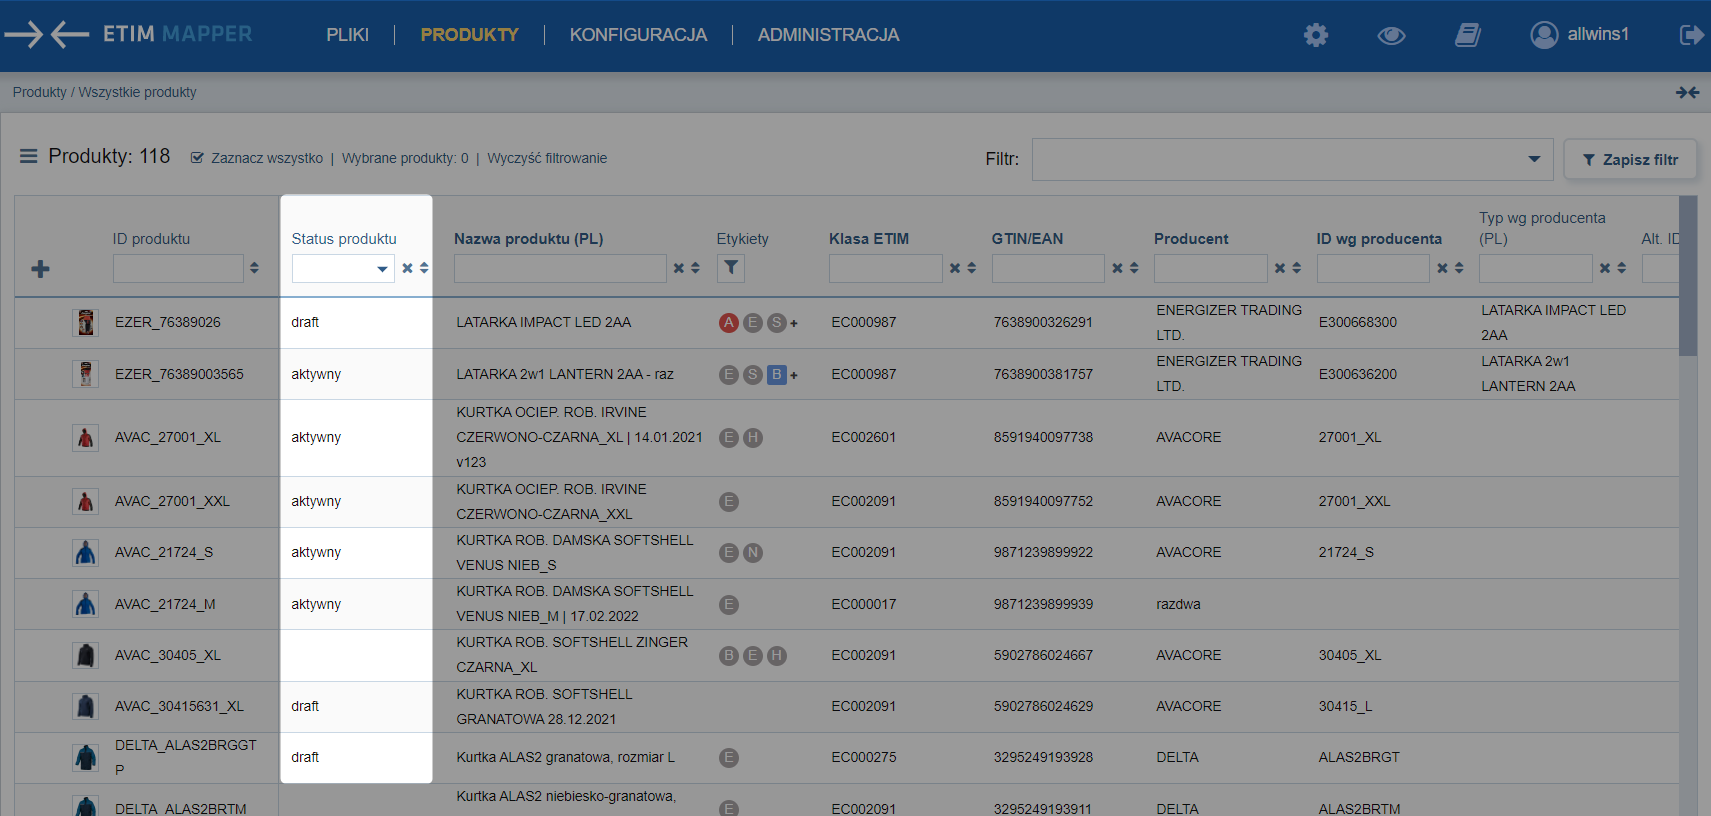Sort by Typ wg producenta using sort arrows
This screenshot has width=1711, height=816.
(1622, 268)
